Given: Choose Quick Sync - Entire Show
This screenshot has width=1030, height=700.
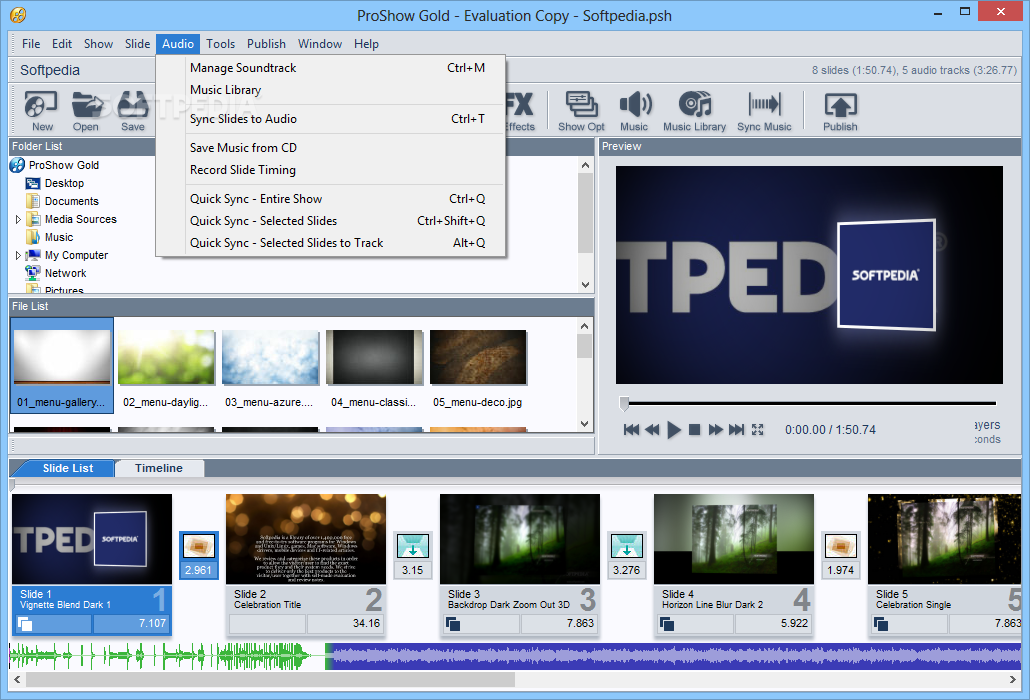Looking at the screenshot, I should coord(331,199).
